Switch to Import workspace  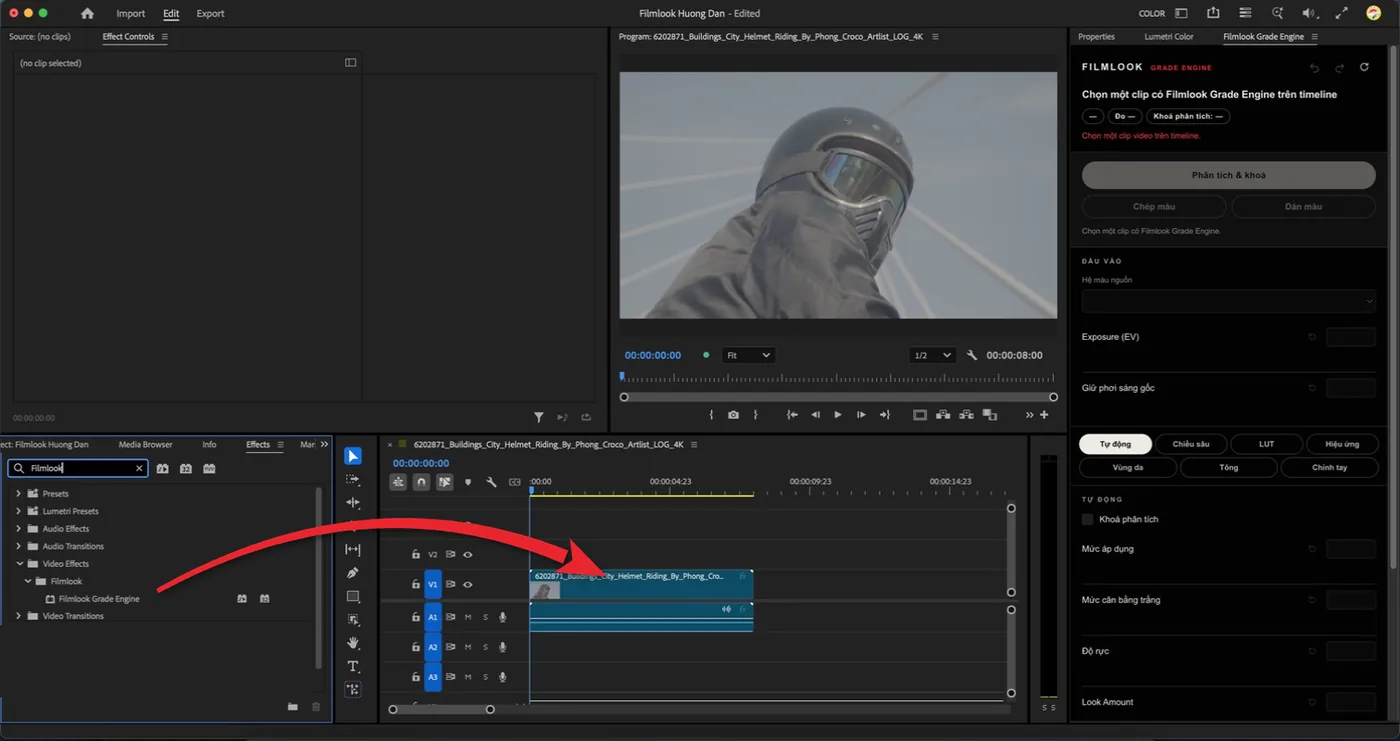tap(130, 14)
